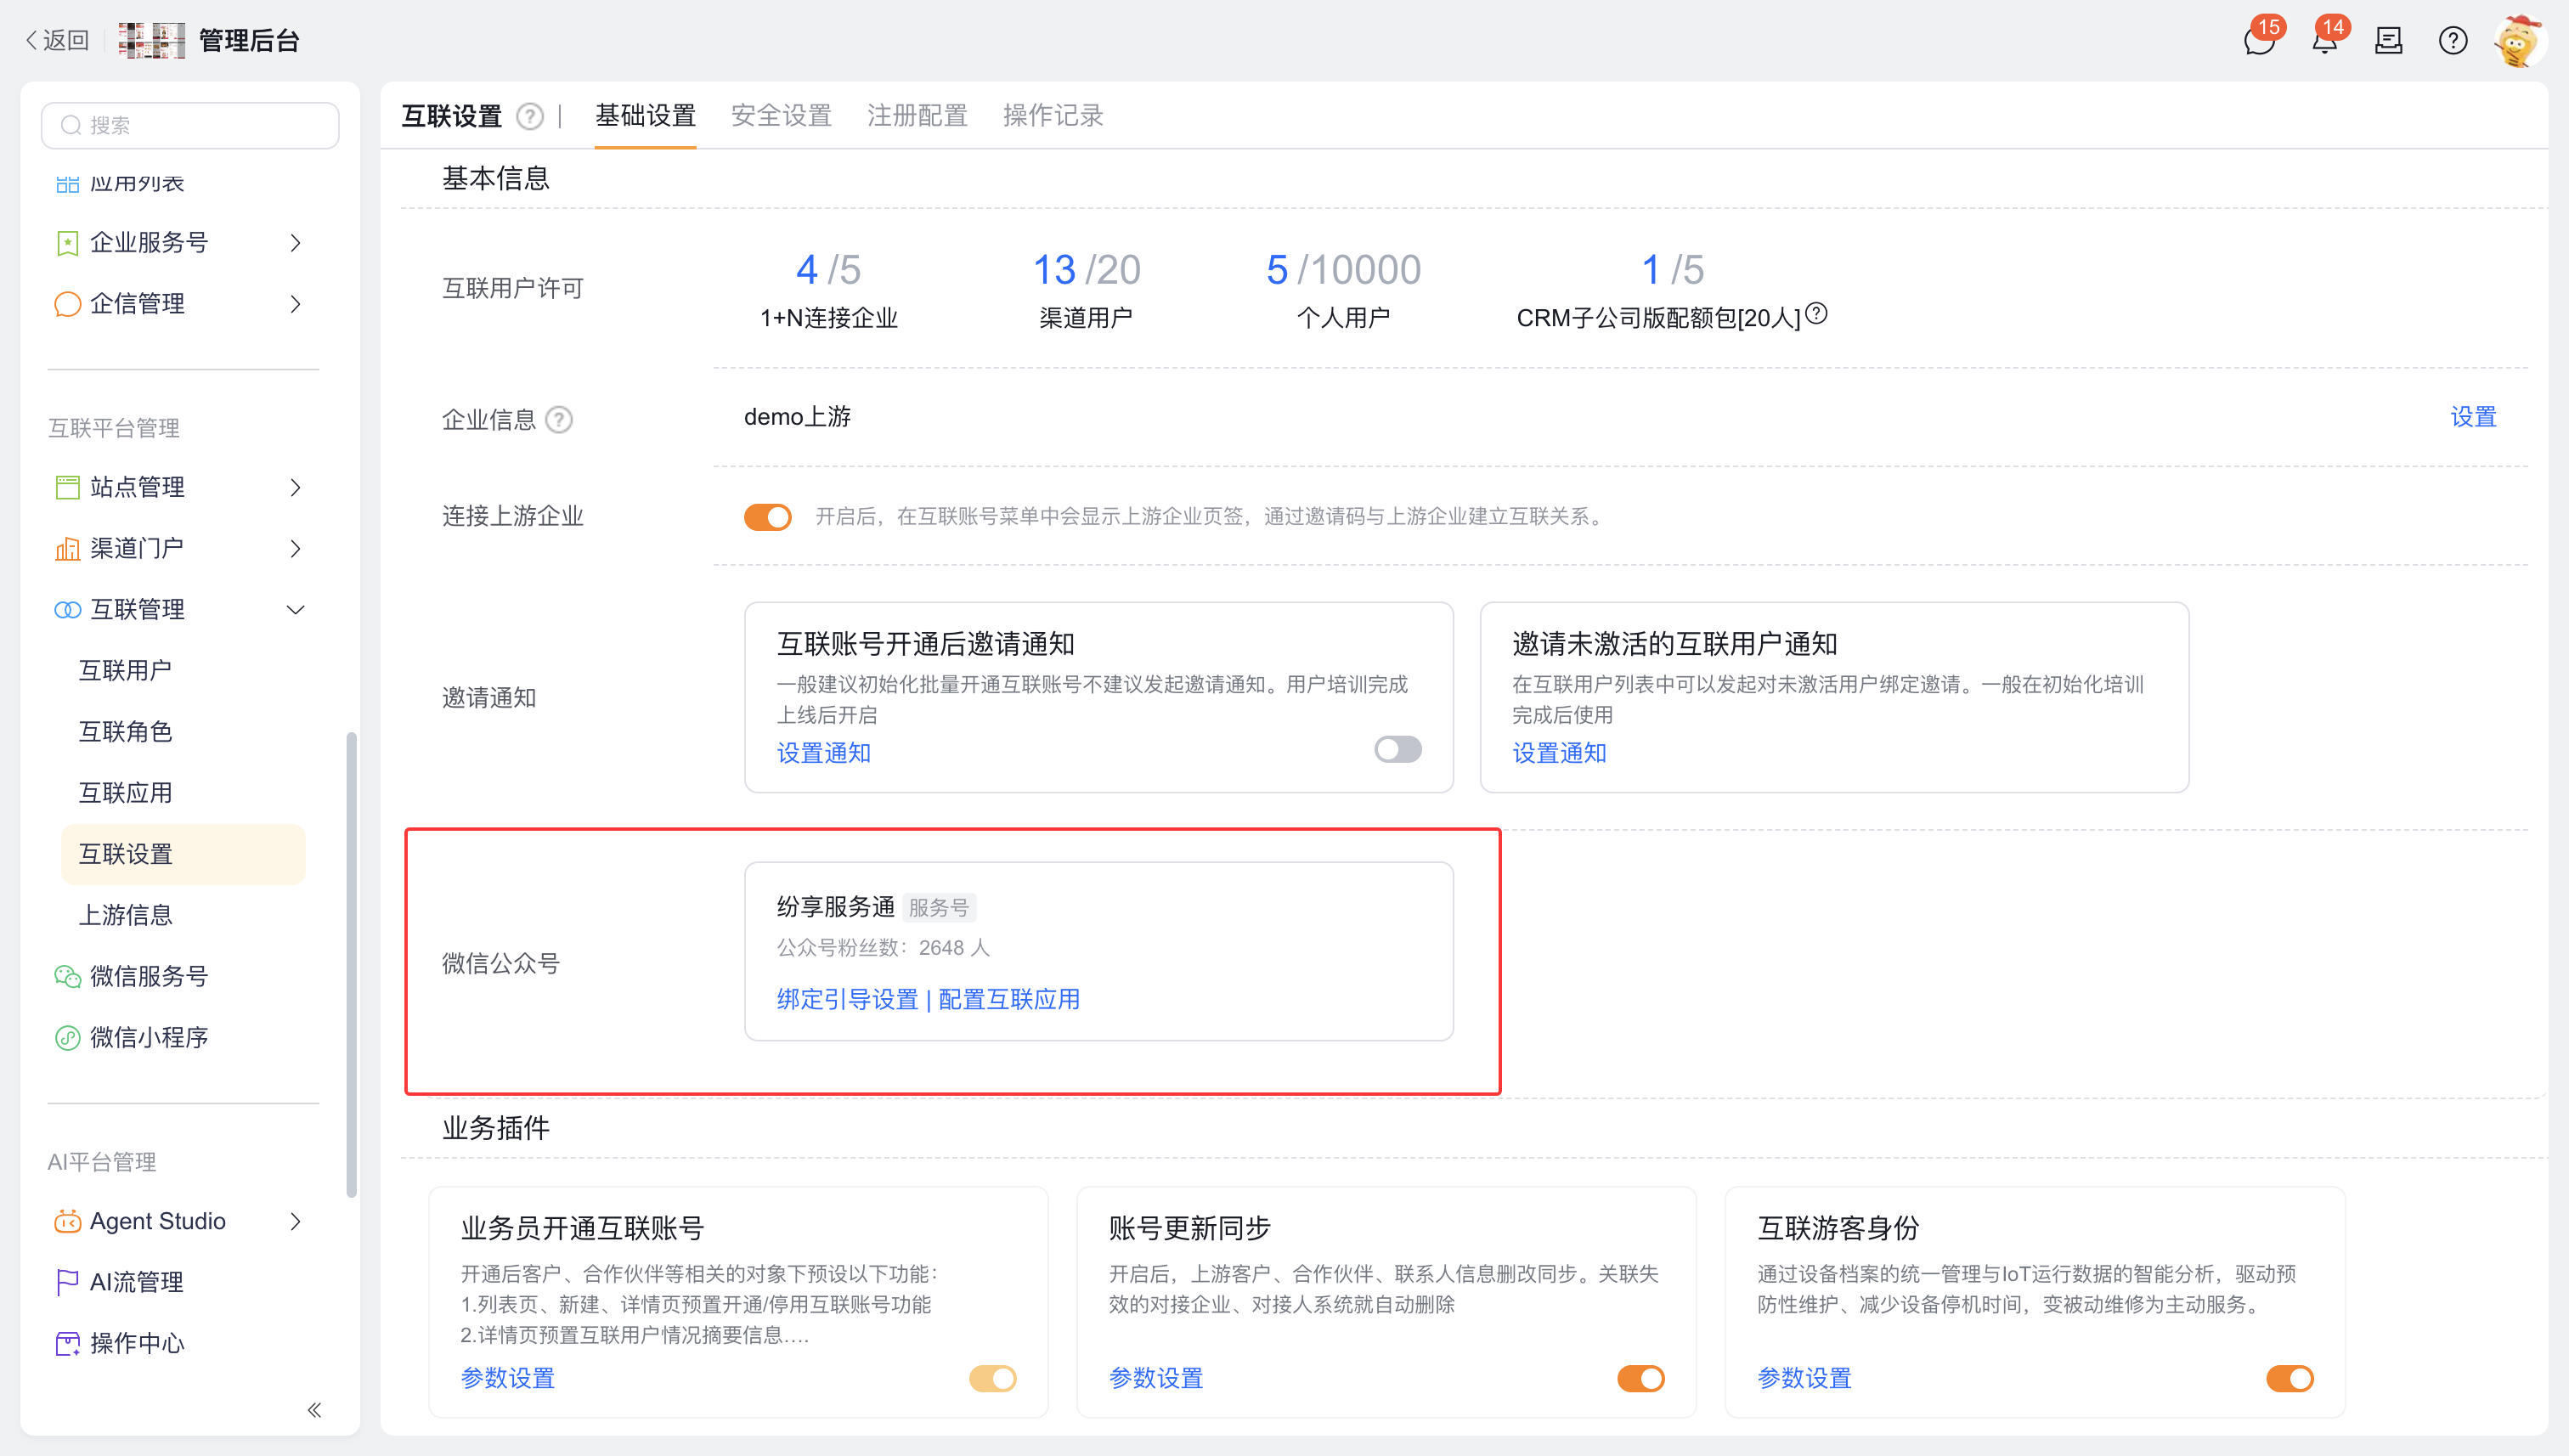This screenshot has height=1456, width=2569.
Task: Expand the 企业服务号 submenu chevron
Action: click(295, 243)
